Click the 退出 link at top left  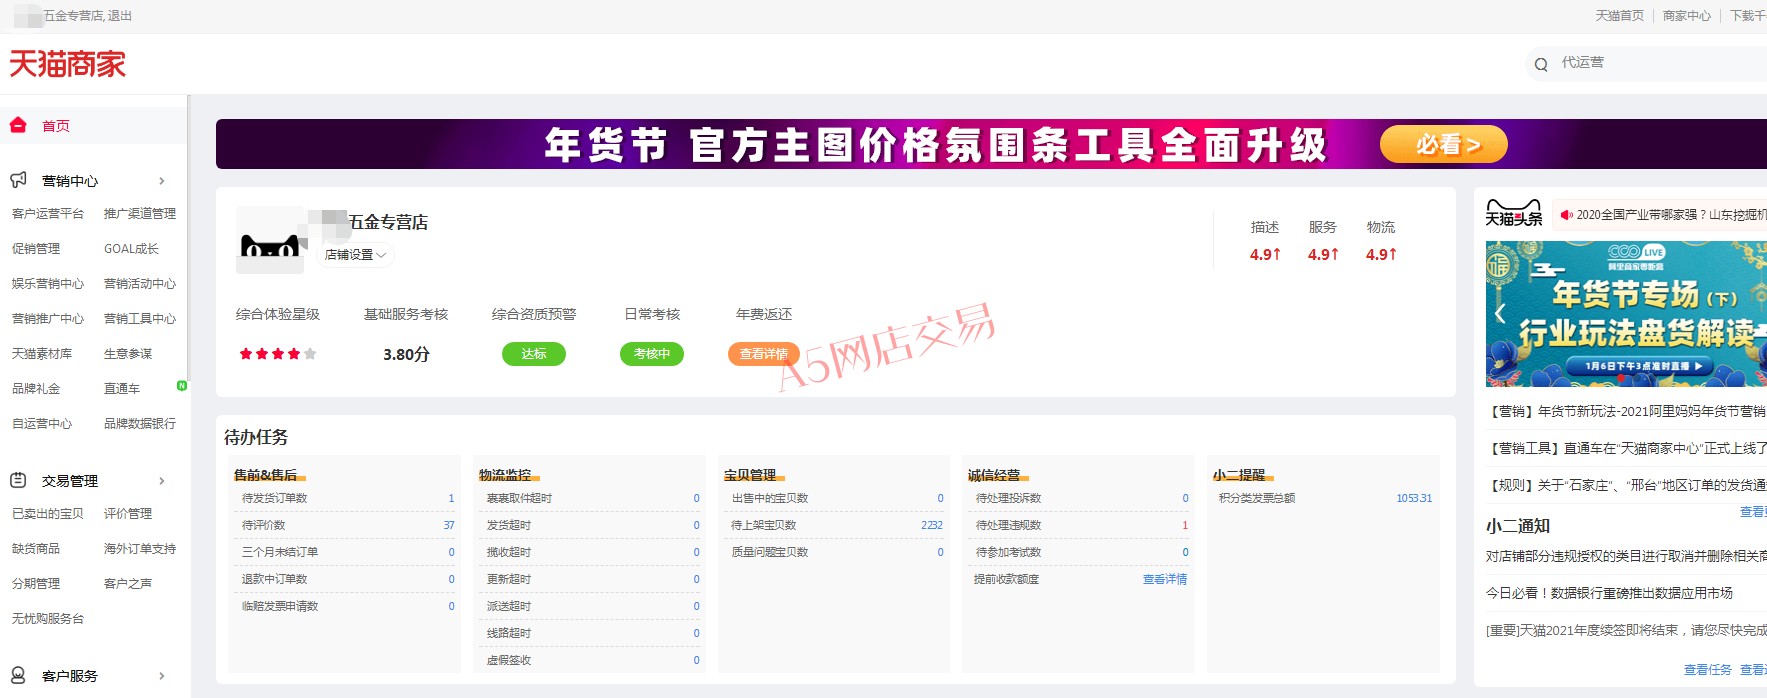pos(120,16)
